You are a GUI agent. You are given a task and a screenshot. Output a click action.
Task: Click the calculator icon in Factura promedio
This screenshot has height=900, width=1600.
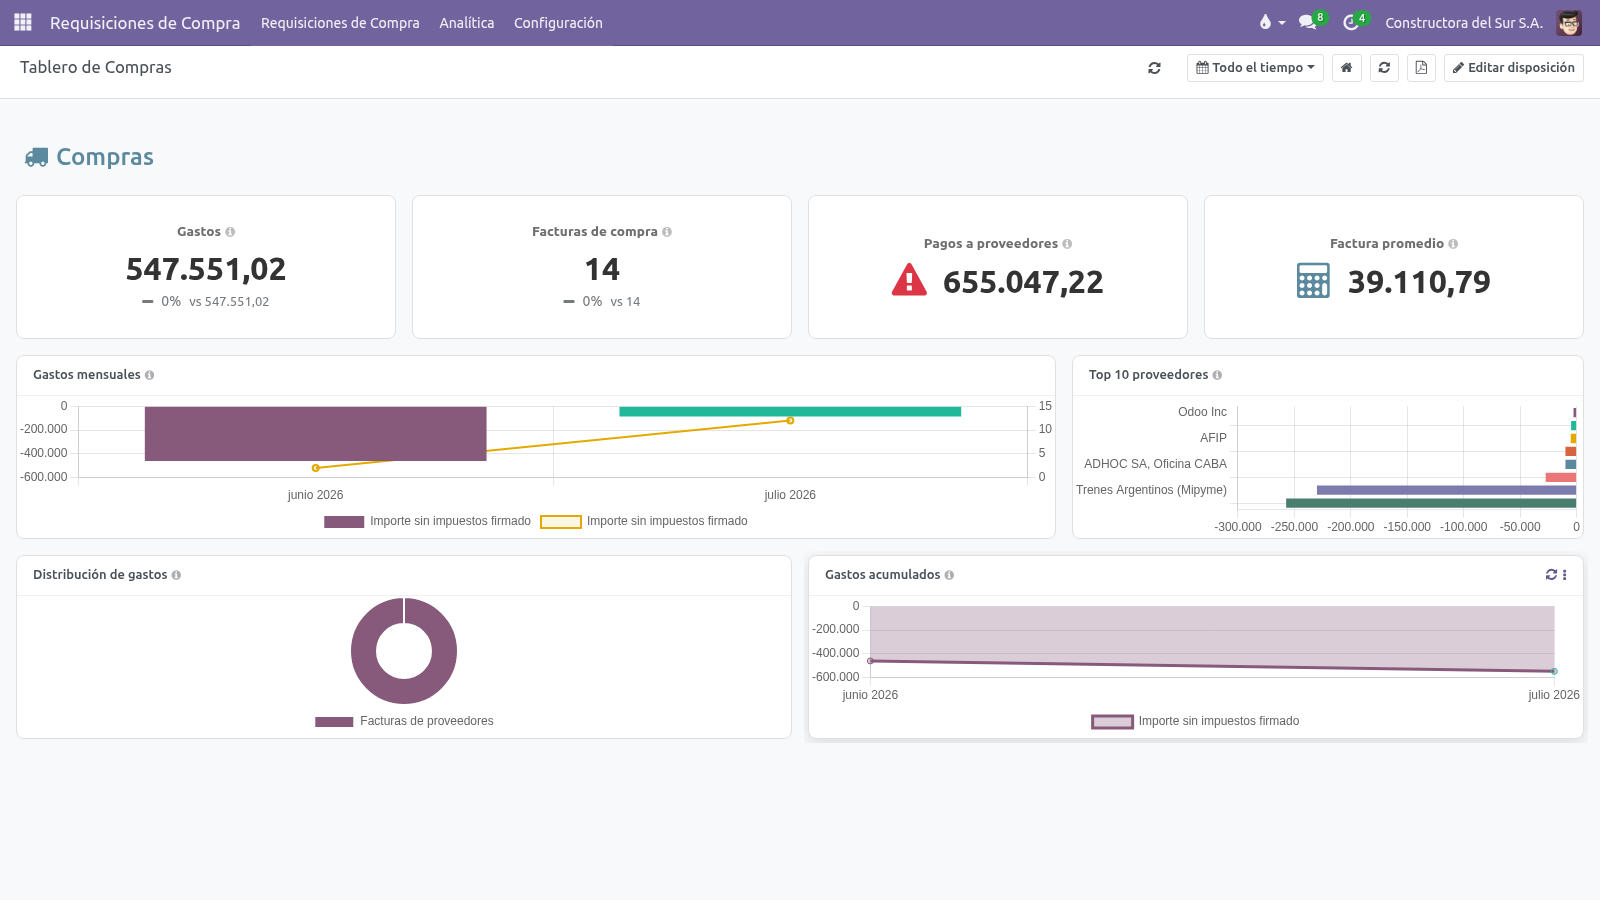point(1313,281)
